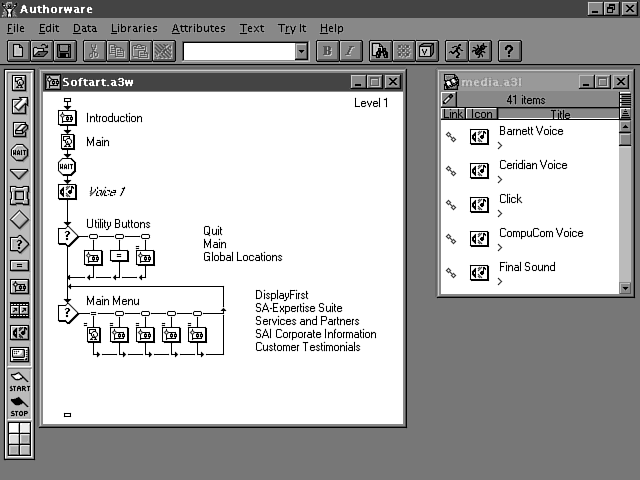This screenshot has height=480, width=640.
Task: Click the media library scroll up arrow
Action: [625, 127]
